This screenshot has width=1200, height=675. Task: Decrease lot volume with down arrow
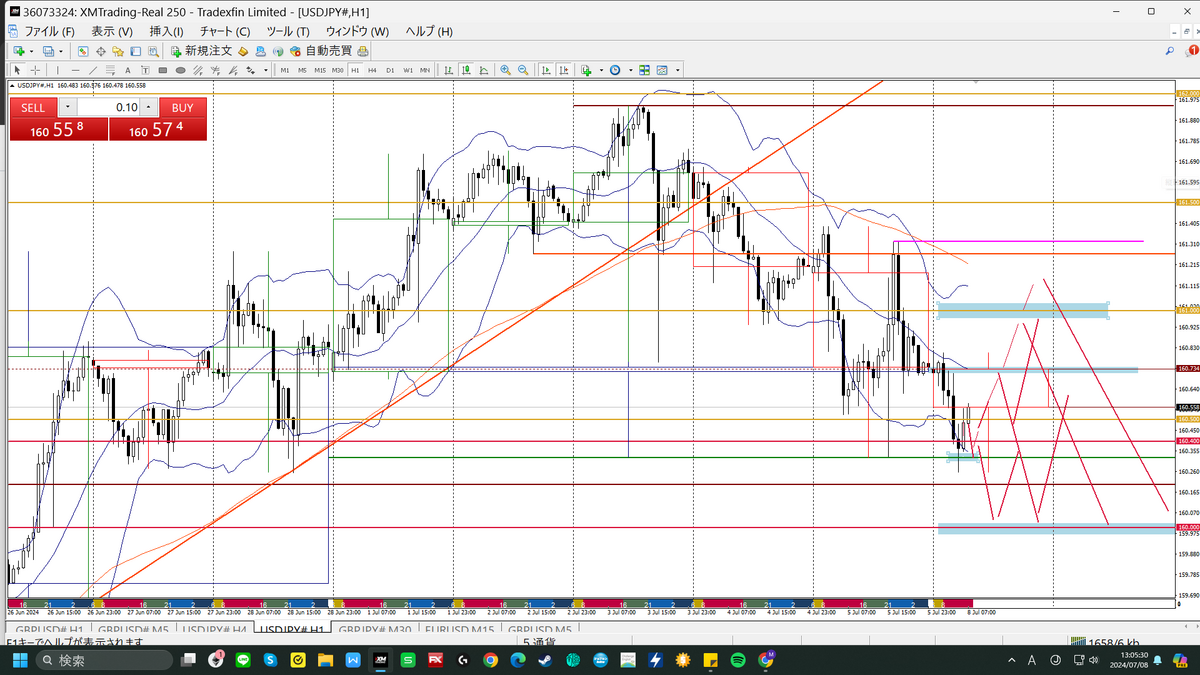[67, 107]
